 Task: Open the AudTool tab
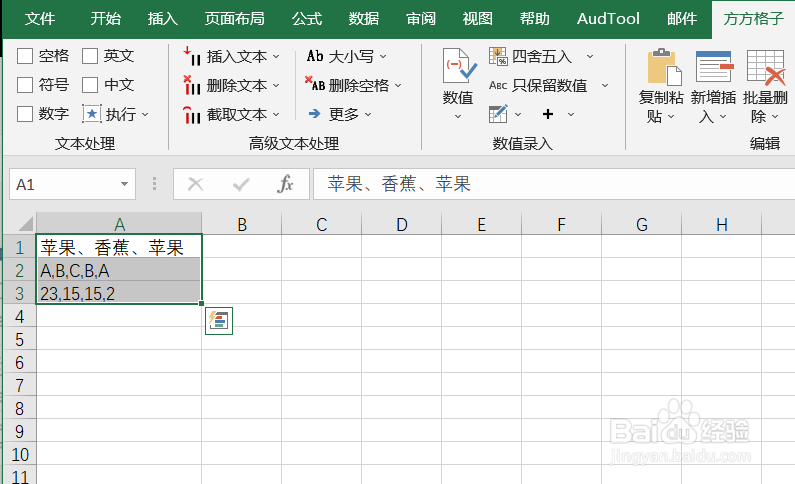pyautogui.click(x=609, y=18)
